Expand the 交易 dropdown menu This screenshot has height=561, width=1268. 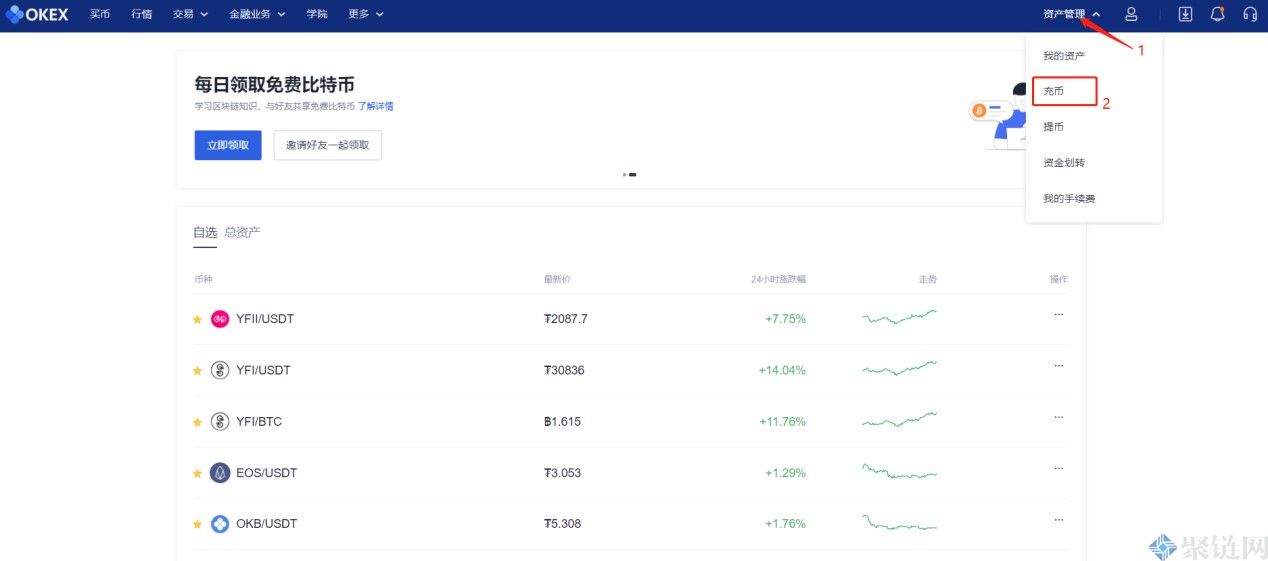tap(189, 14)
